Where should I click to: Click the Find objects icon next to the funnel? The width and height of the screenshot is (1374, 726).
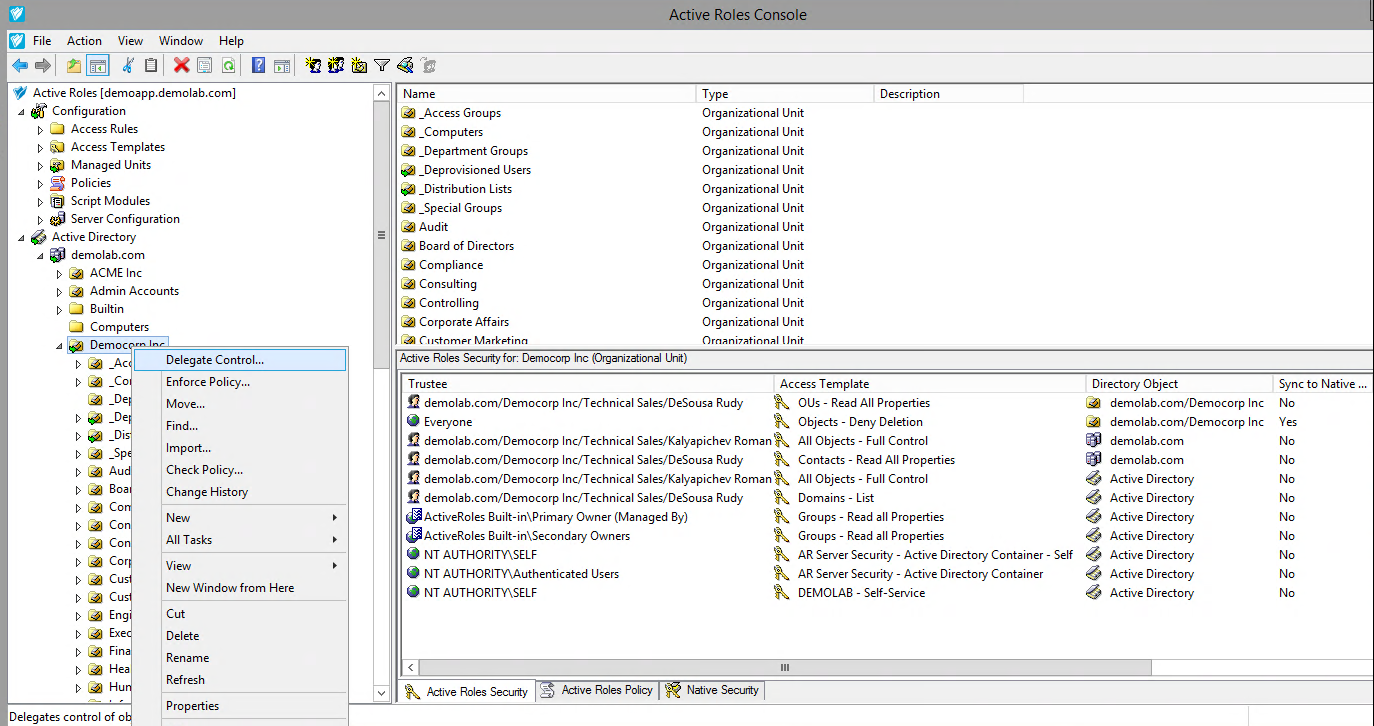click(405, 66)
